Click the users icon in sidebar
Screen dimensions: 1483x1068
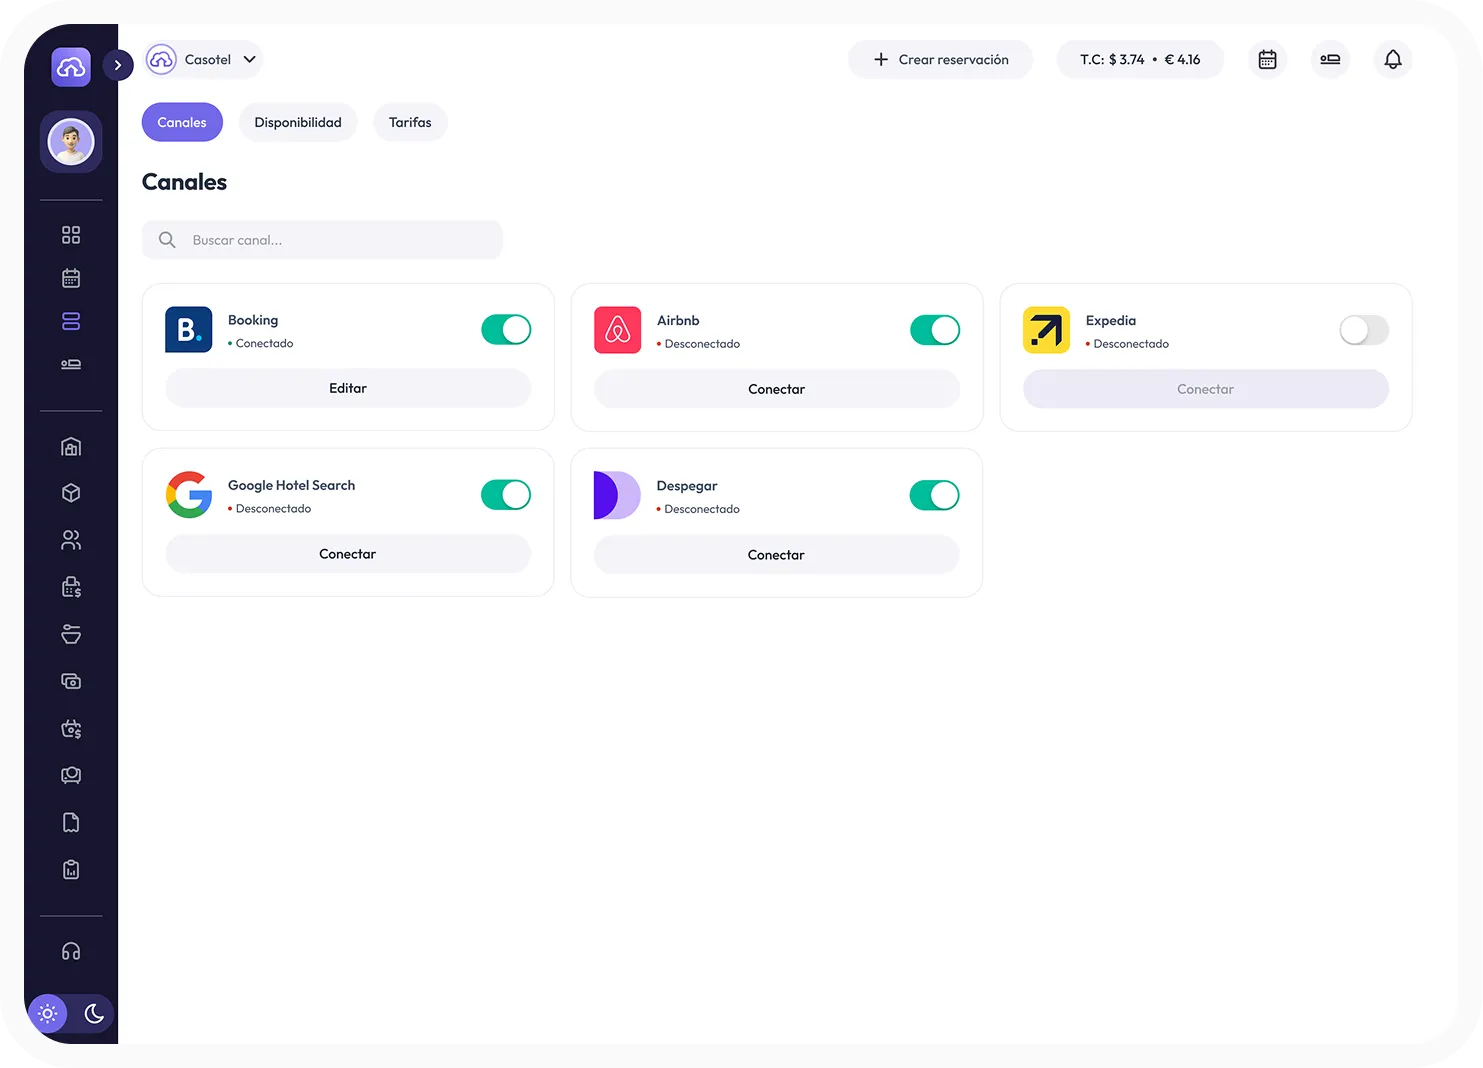pos(71,540)
